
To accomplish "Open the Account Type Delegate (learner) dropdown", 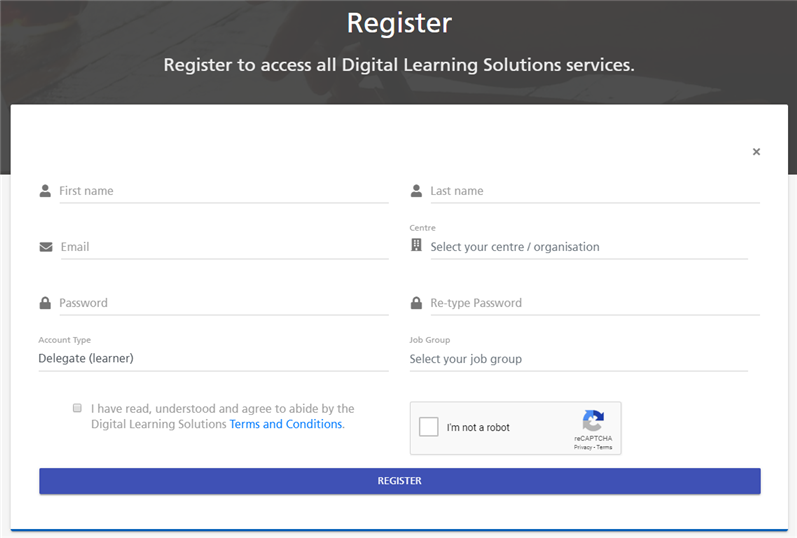I will (213, 358).
